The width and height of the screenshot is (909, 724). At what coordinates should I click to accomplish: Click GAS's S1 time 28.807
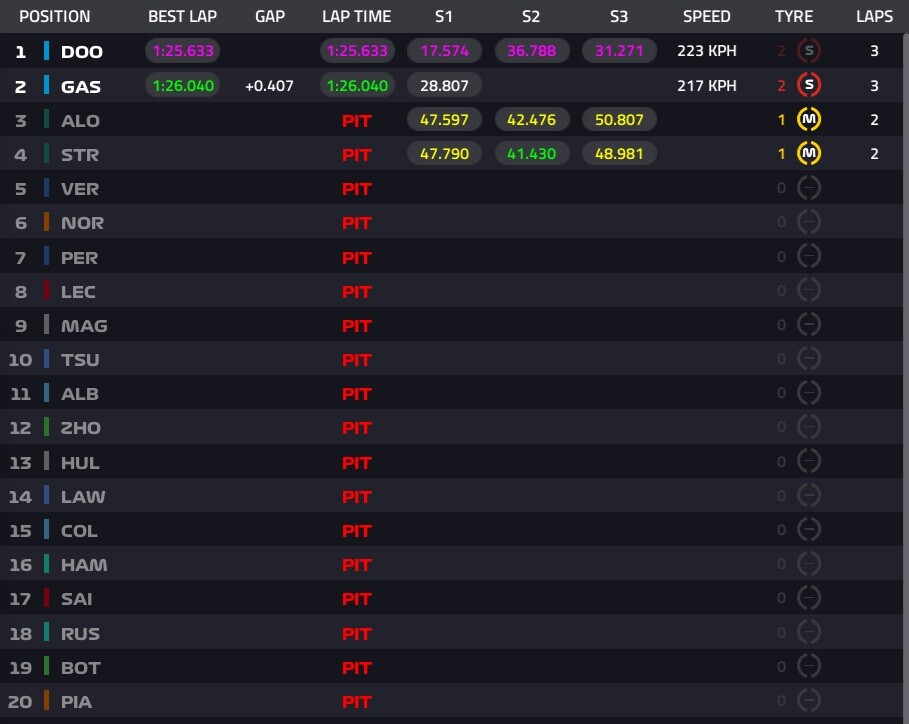tap(445, 85)
